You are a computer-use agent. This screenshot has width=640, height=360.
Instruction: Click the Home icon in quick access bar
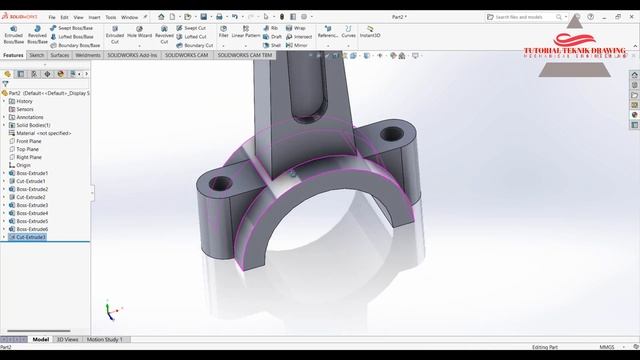(x=161, y=17)
